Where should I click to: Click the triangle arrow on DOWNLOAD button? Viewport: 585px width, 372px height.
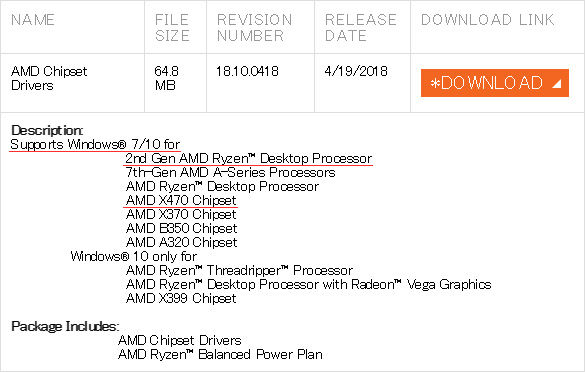click(557, 84)
